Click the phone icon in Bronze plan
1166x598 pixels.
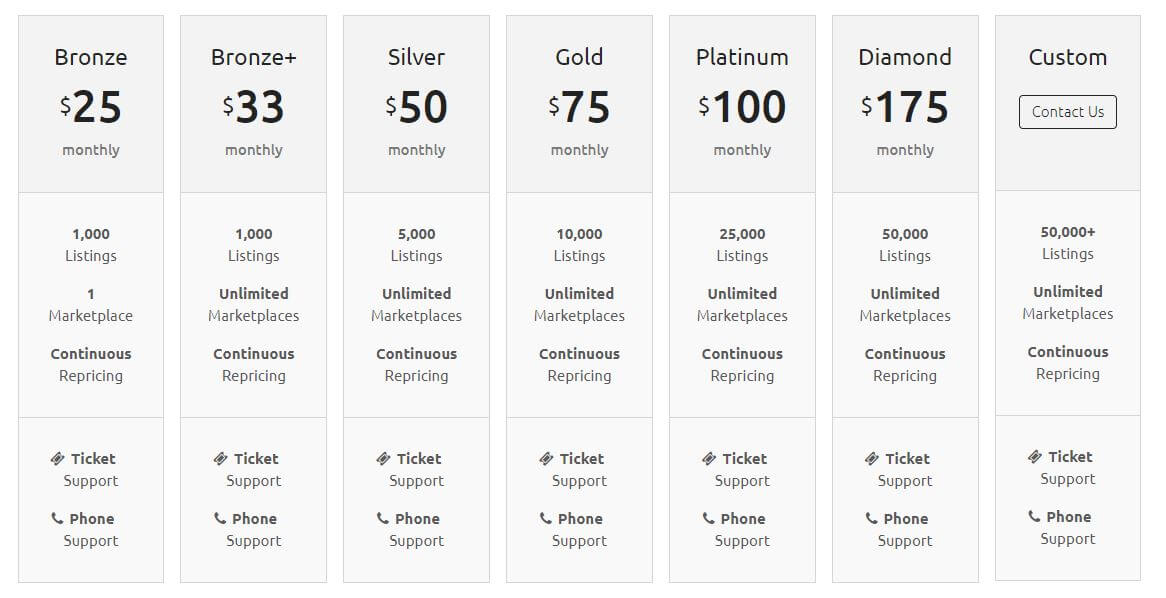point(57,518)
